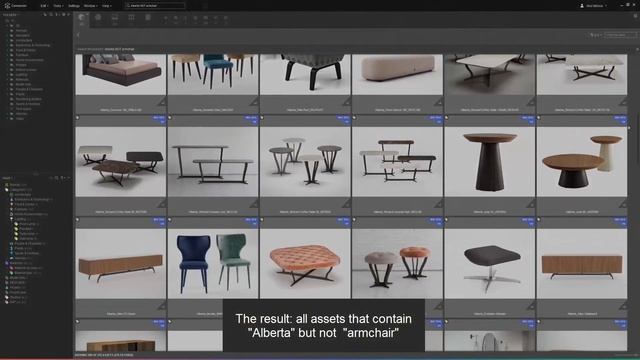Click the corner triangle icon under the two console tables
Image resolution: width=640 pixels, height=360 pixels.
pos(254,203)
